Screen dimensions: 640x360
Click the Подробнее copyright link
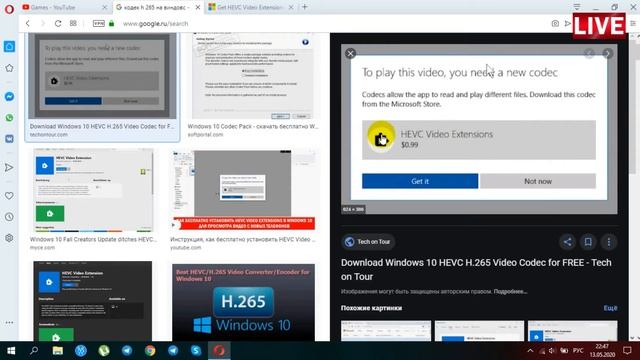coord(510,291)
